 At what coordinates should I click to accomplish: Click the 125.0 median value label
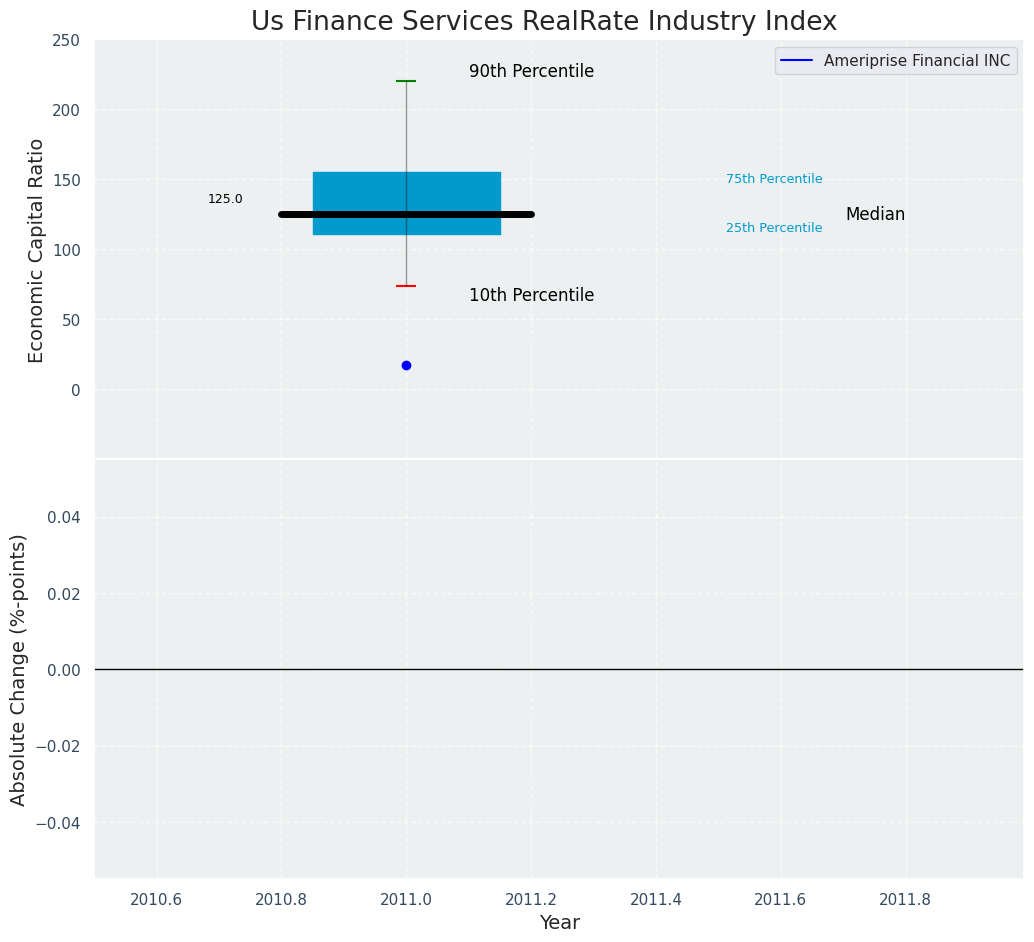225,199
